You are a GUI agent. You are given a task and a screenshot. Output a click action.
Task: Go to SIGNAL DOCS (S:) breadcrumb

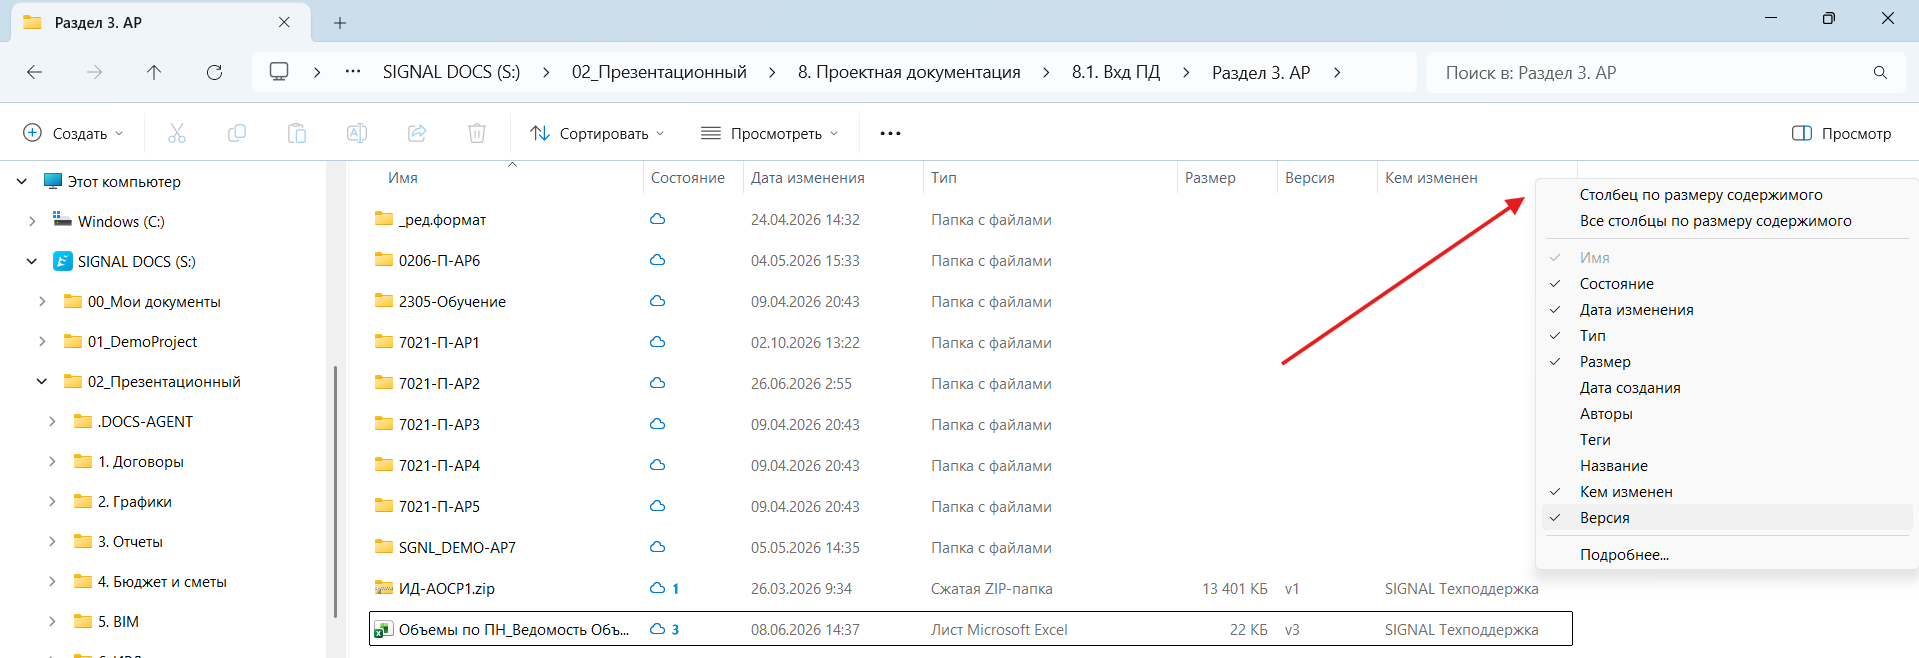point(451,72)
